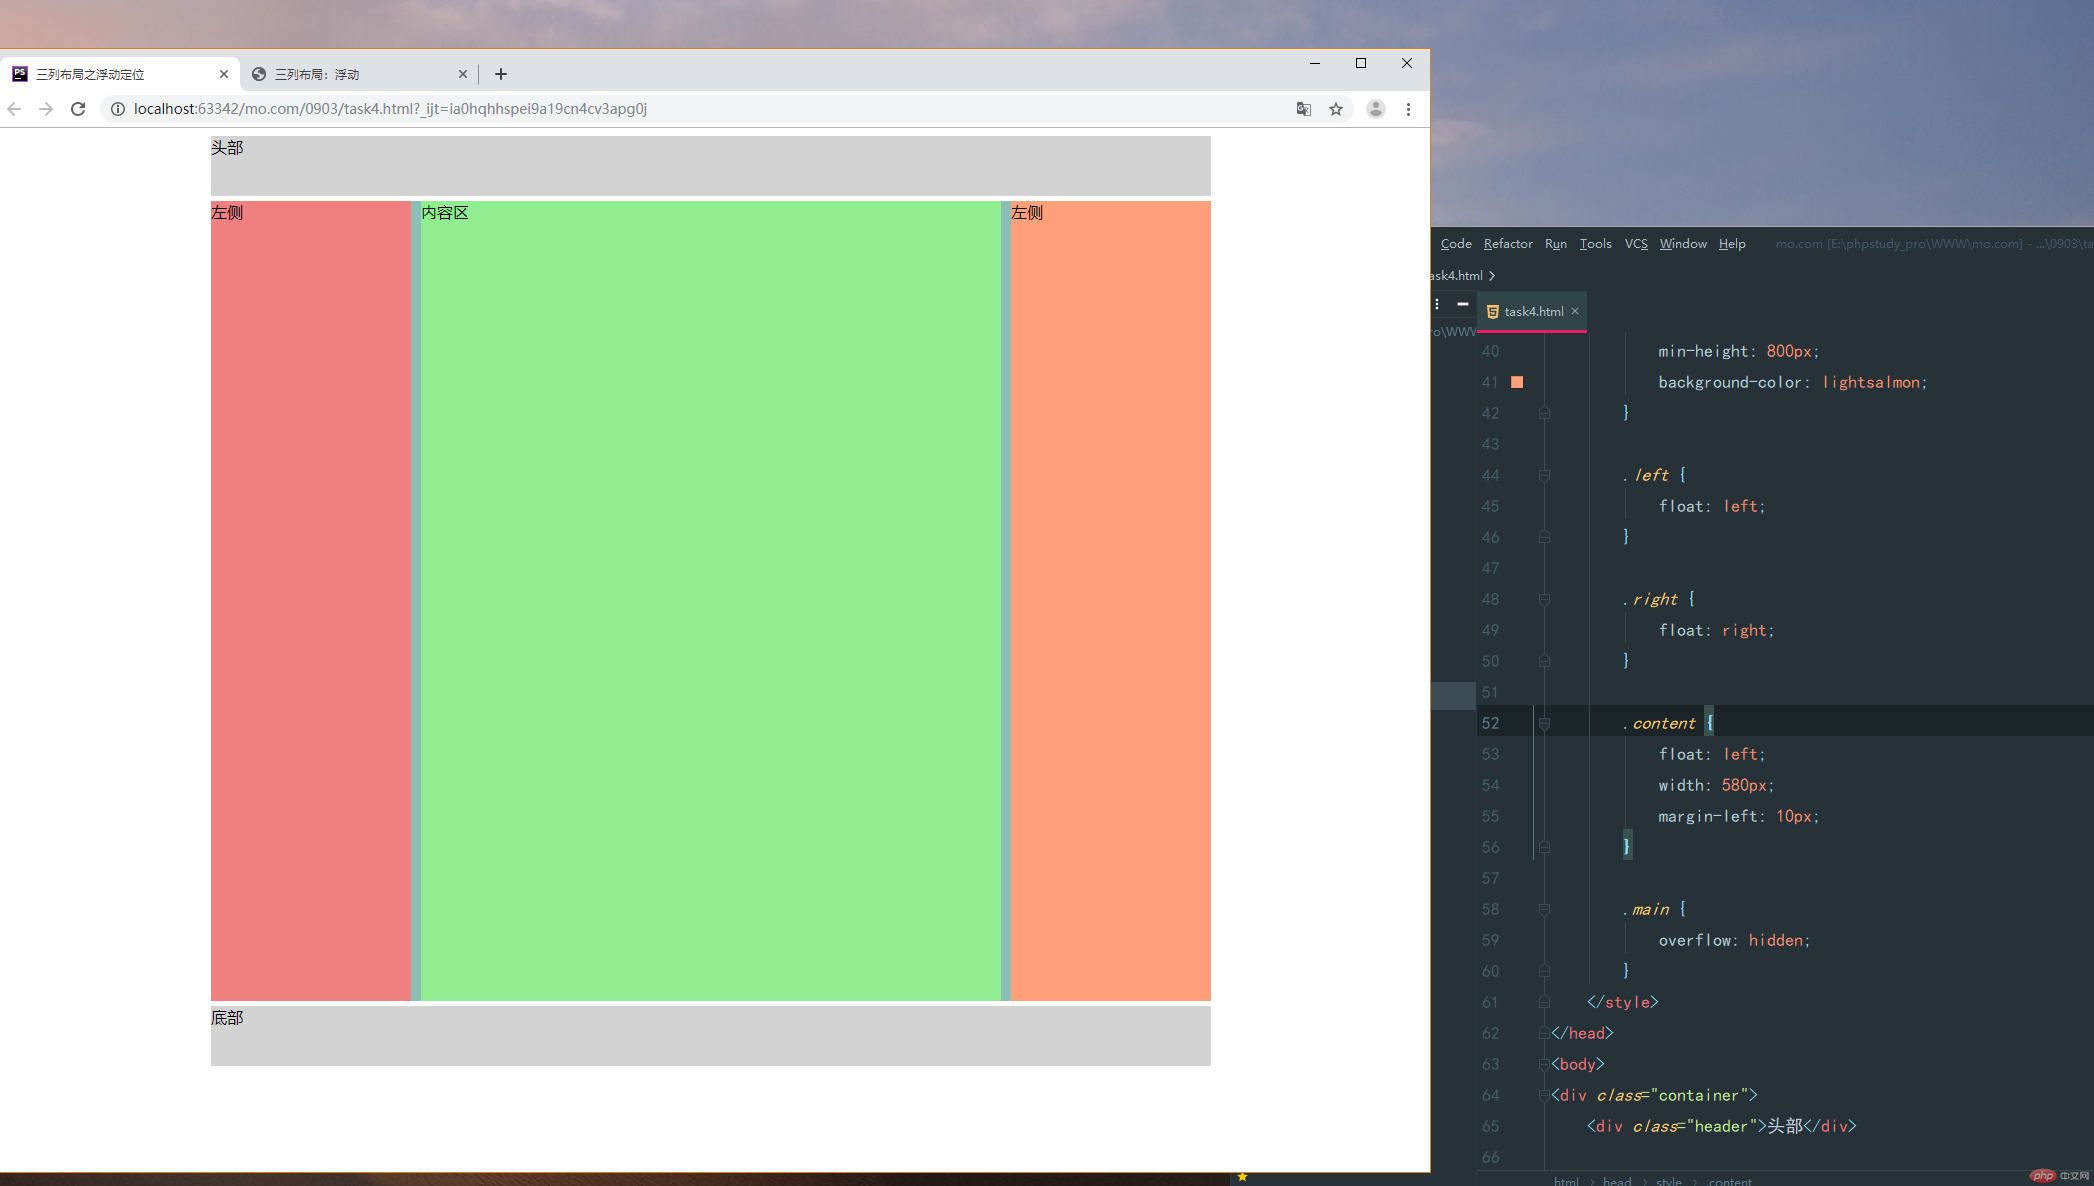Open the Run menu

coord(1556,244)
